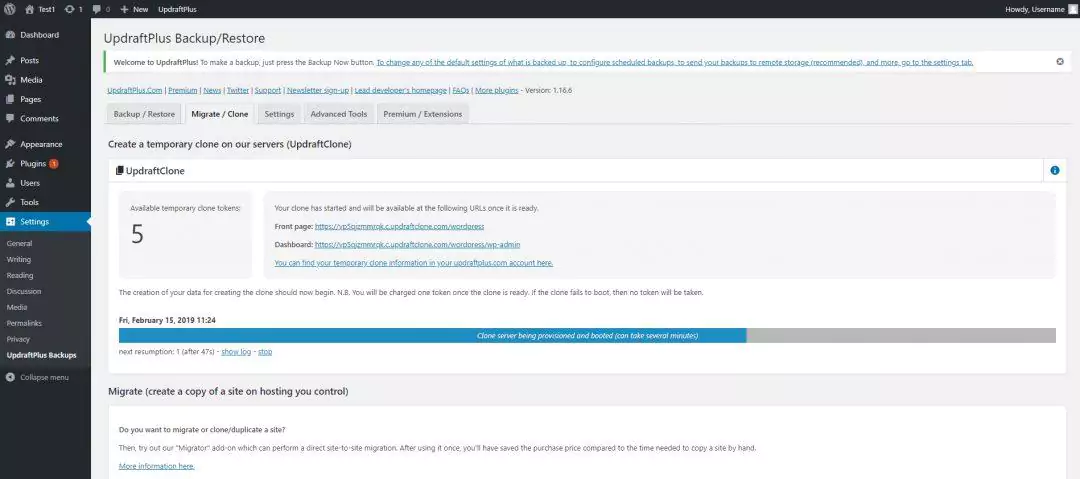Click UpdraftClone info icon
The height and width of the screenshot is (479, 1080).
point(1055,170)
